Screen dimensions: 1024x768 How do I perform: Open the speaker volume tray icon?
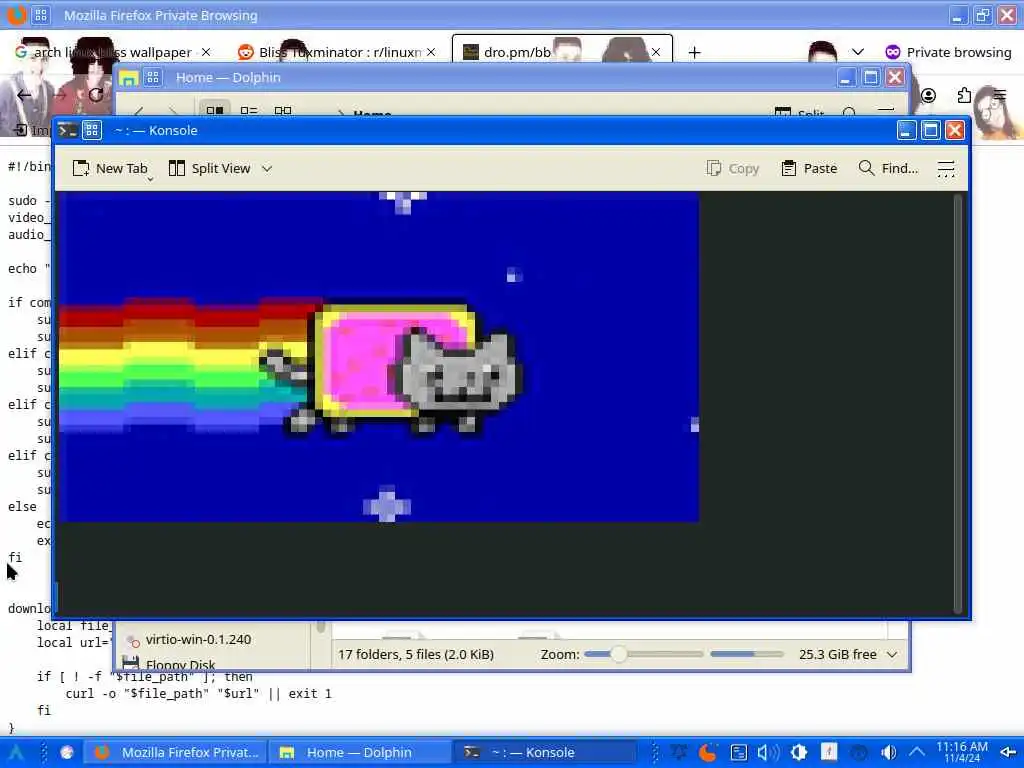pos(889,752)
